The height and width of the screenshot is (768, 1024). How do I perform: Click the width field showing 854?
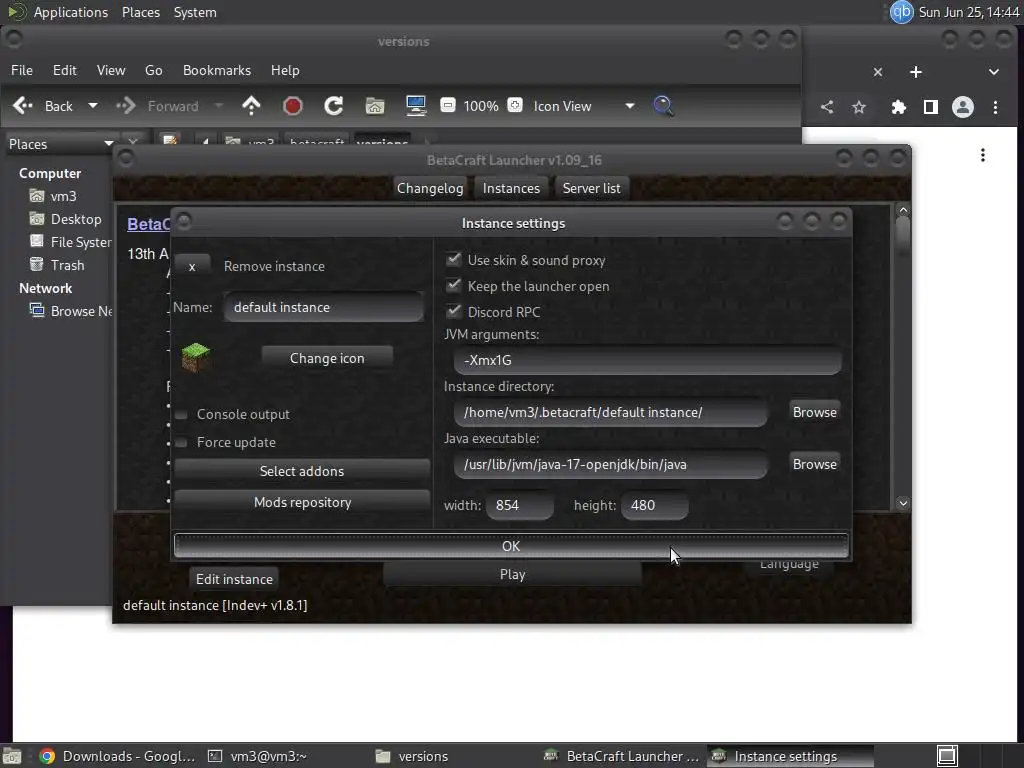pyautogui.click(x=520, y=505)
